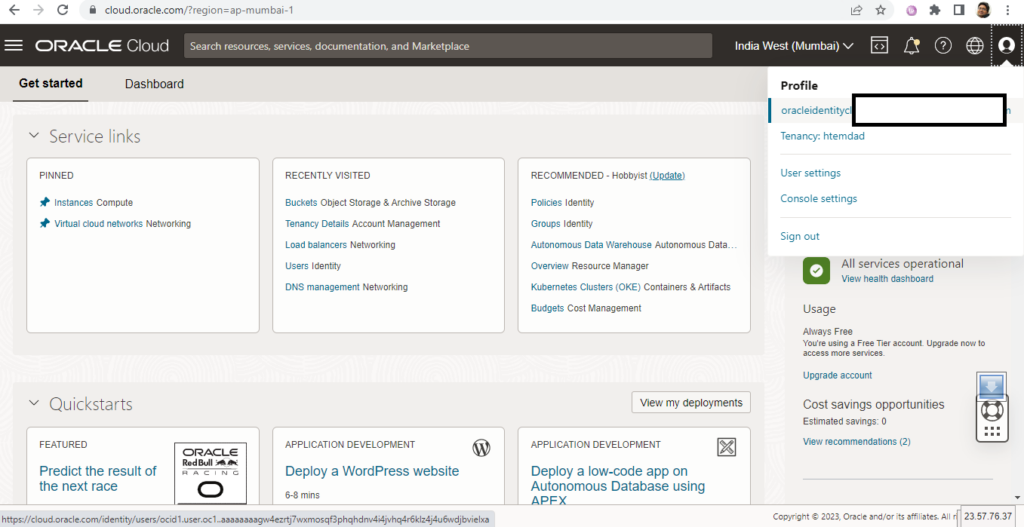The width and height of the screenshot is (1024, 527).
Task: Click the Oracle Cloud search field
Action: tap(448, 46)
